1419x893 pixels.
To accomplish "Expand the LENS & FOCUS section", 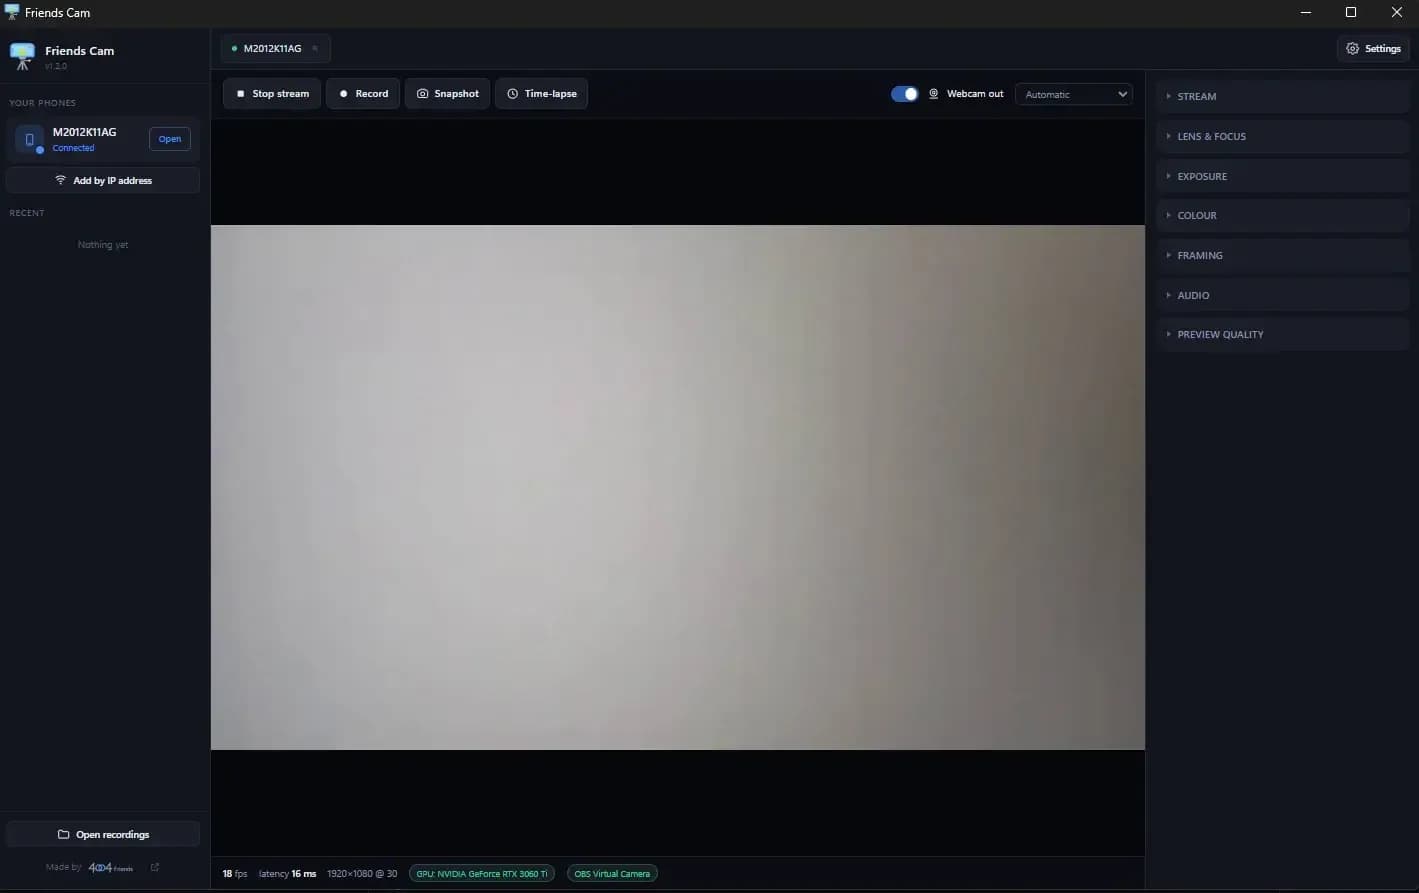I will point(1283,136).
